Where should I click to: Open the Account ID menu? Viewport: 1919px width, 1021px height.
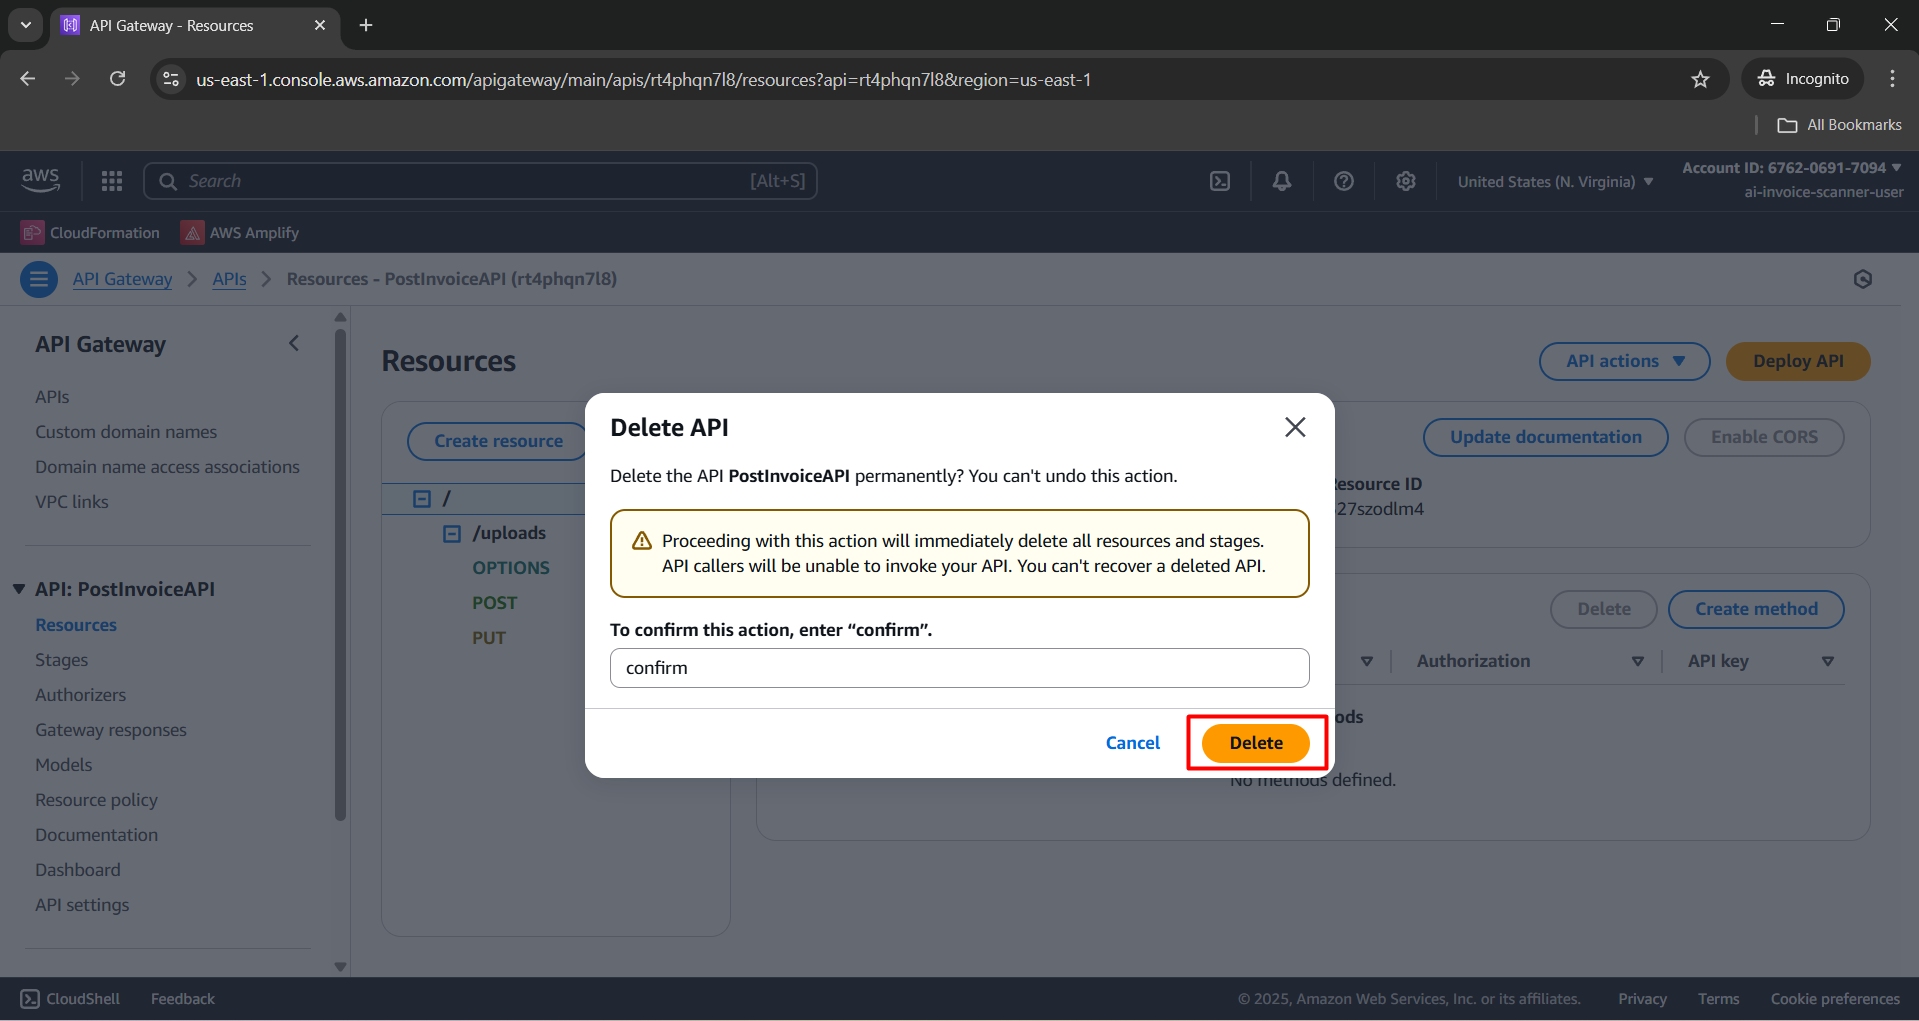click(1790, 168)
